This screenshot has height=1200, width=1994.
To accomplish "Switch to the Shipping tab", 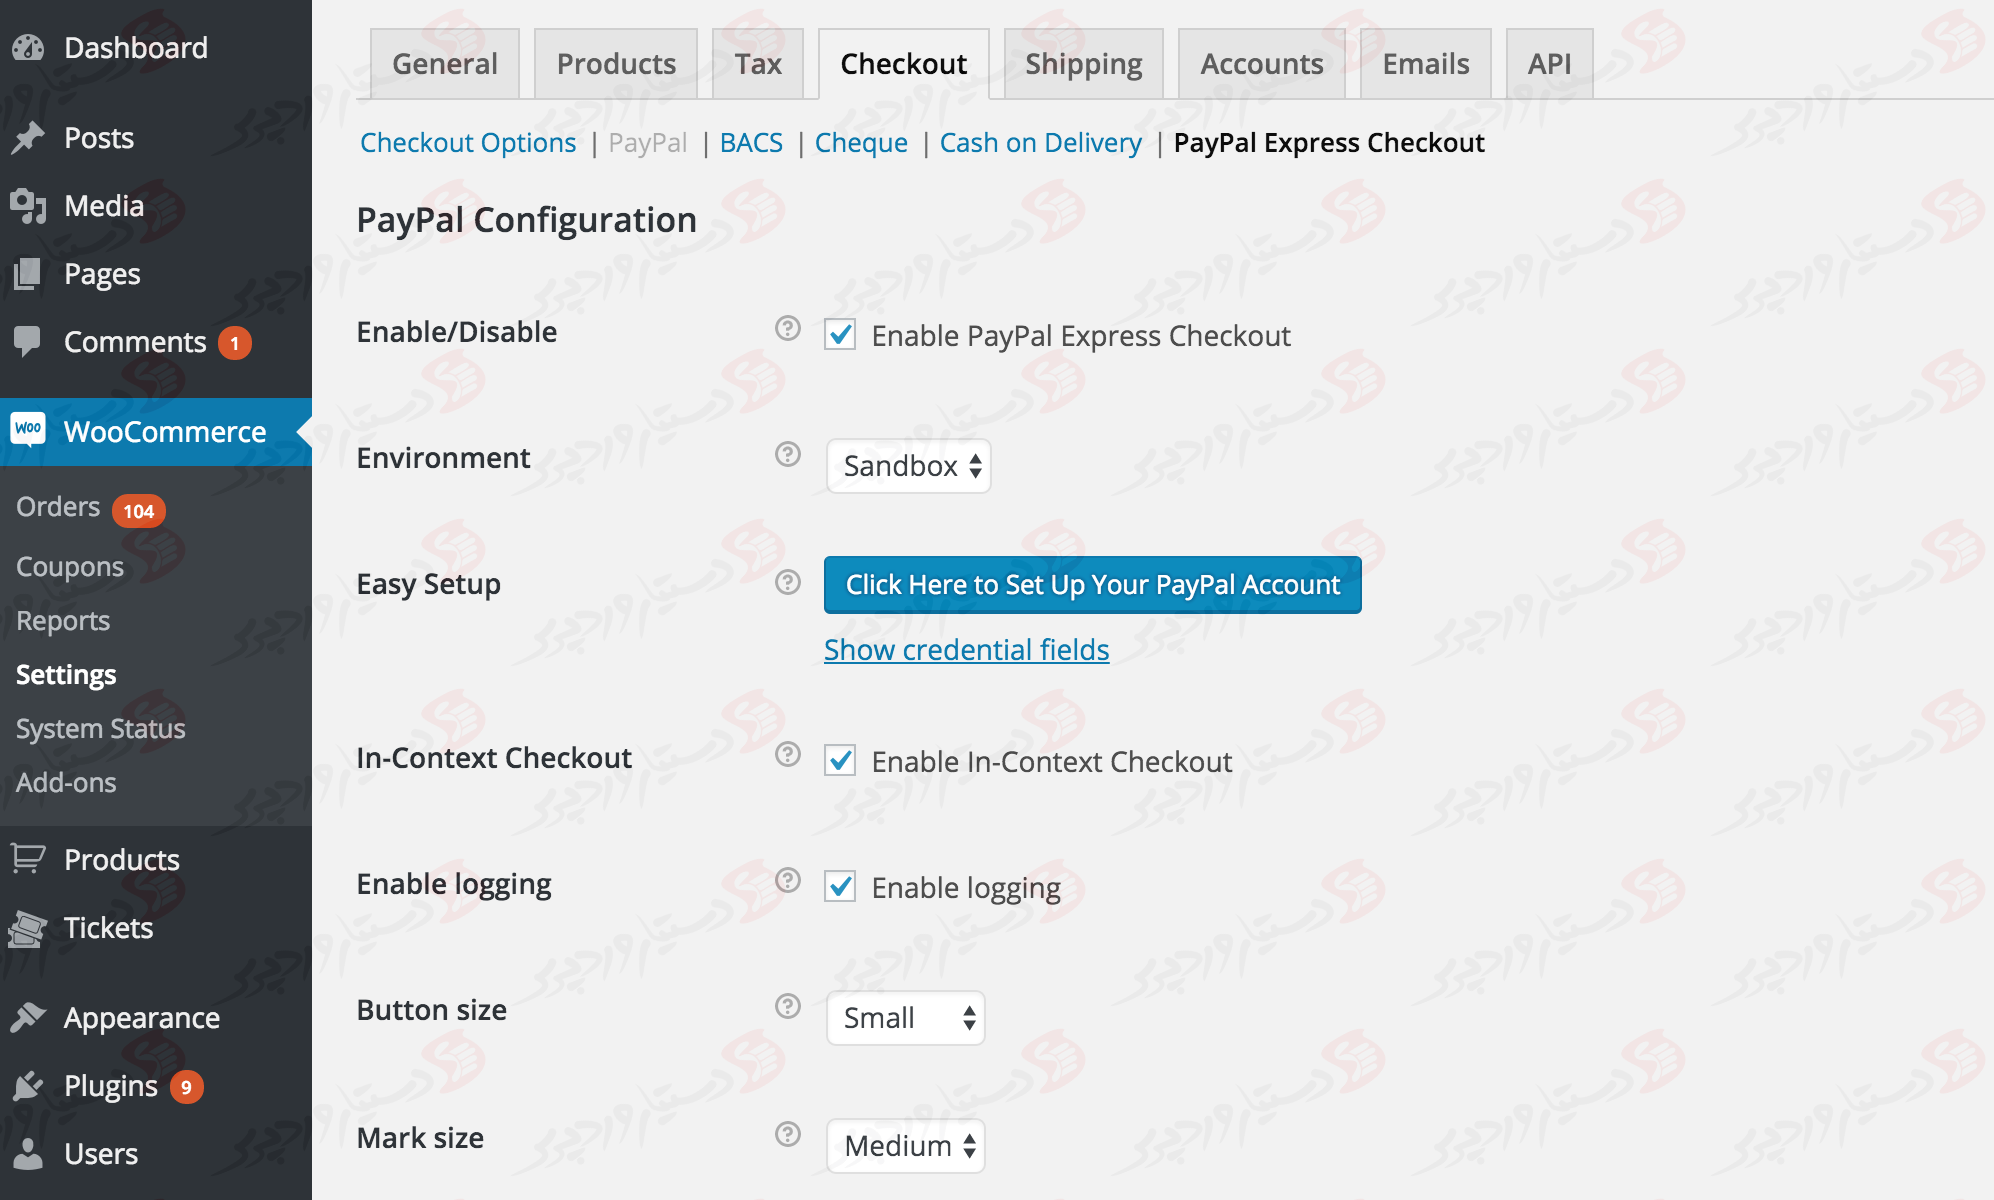I will 1082,61.
